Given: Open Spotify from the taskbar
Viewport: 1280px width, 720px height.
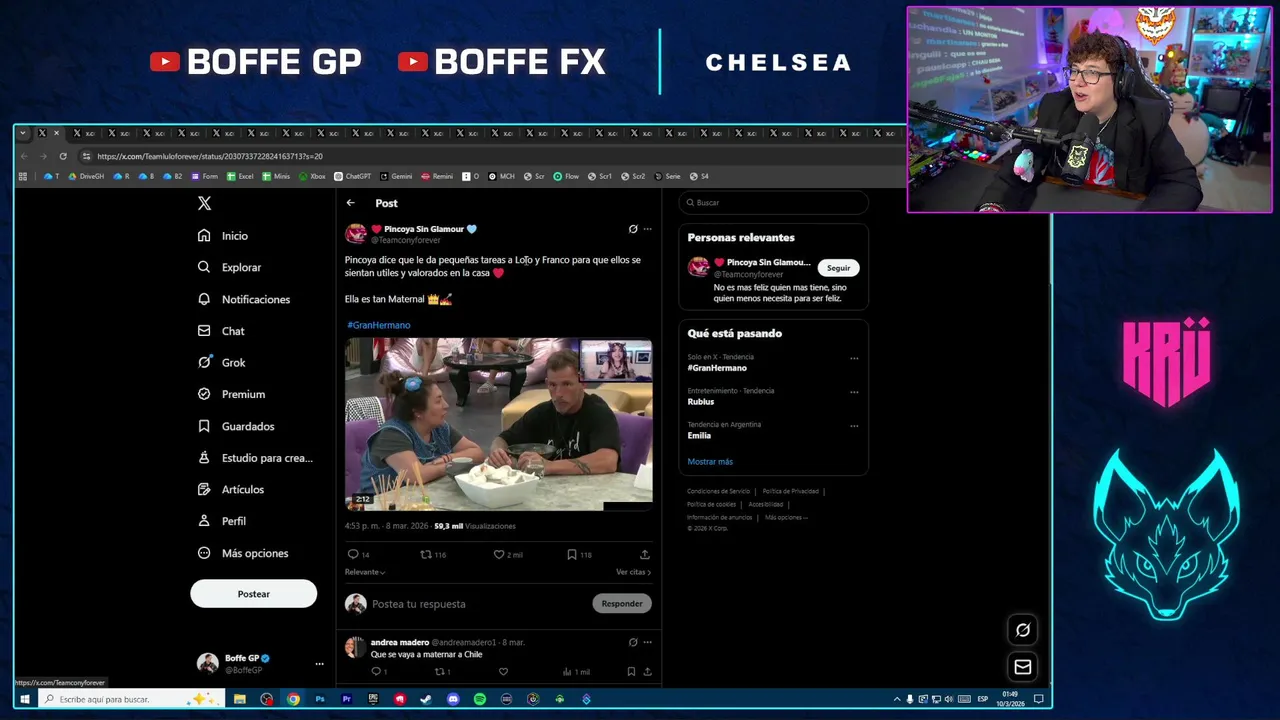Looking at the screenshot, I should tap(480, 699).
